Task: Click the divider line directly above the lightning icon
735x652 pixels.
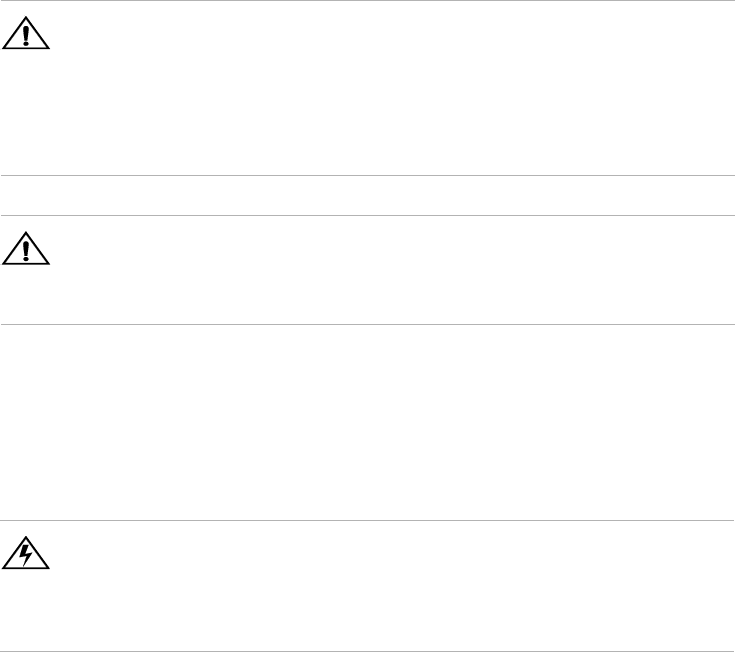Action: tap(367, 520)
